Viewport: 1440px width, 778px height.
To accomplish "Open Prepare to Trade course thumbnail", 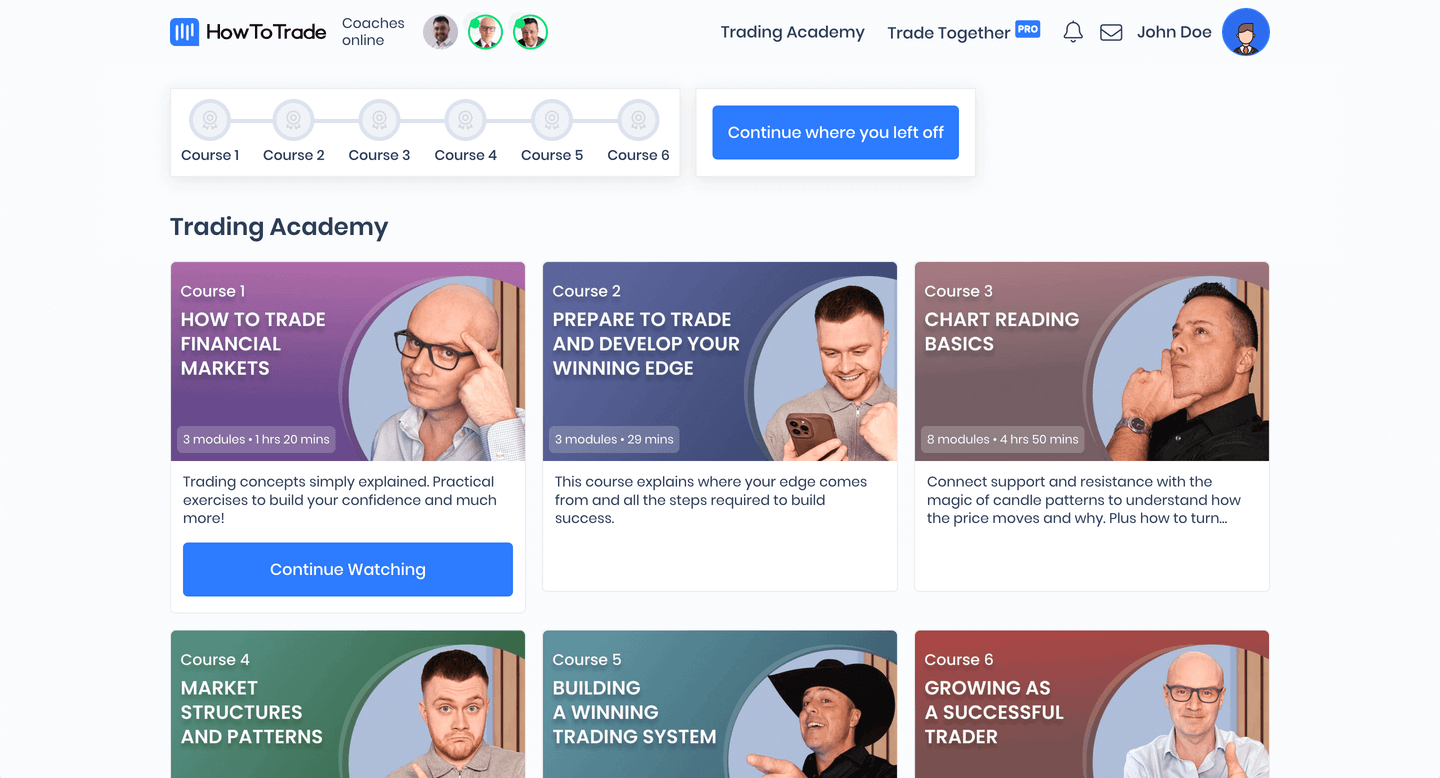I will 720,361.
